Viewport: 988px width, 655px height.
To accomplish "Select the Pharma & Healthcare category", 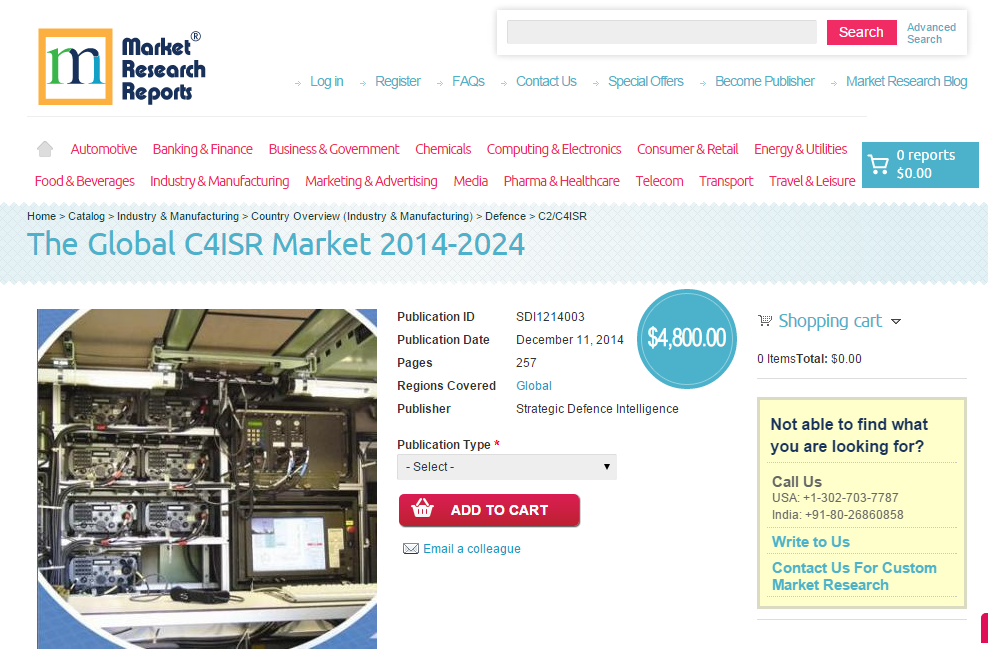I will pyautogui.click(x=561, y=182).
